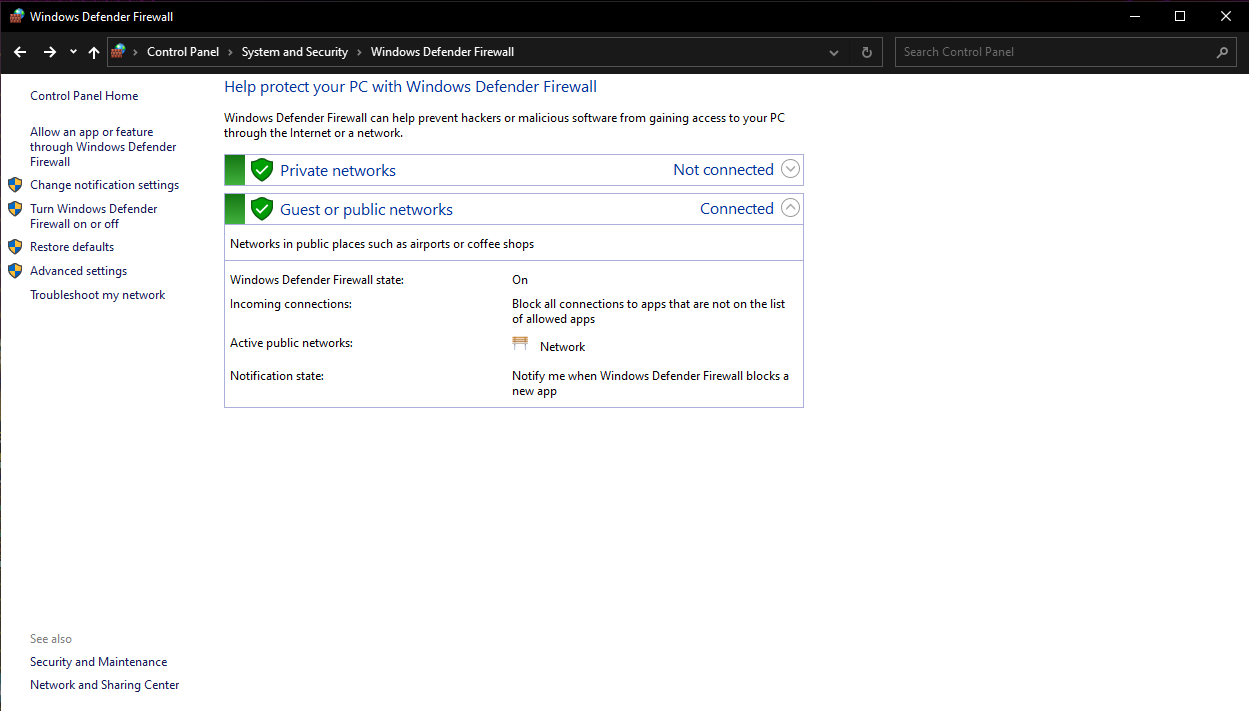Screen dimensions: 1249x711
Task: Click the green shield checkmark on Private networks
Action: (x=261, y=168)
